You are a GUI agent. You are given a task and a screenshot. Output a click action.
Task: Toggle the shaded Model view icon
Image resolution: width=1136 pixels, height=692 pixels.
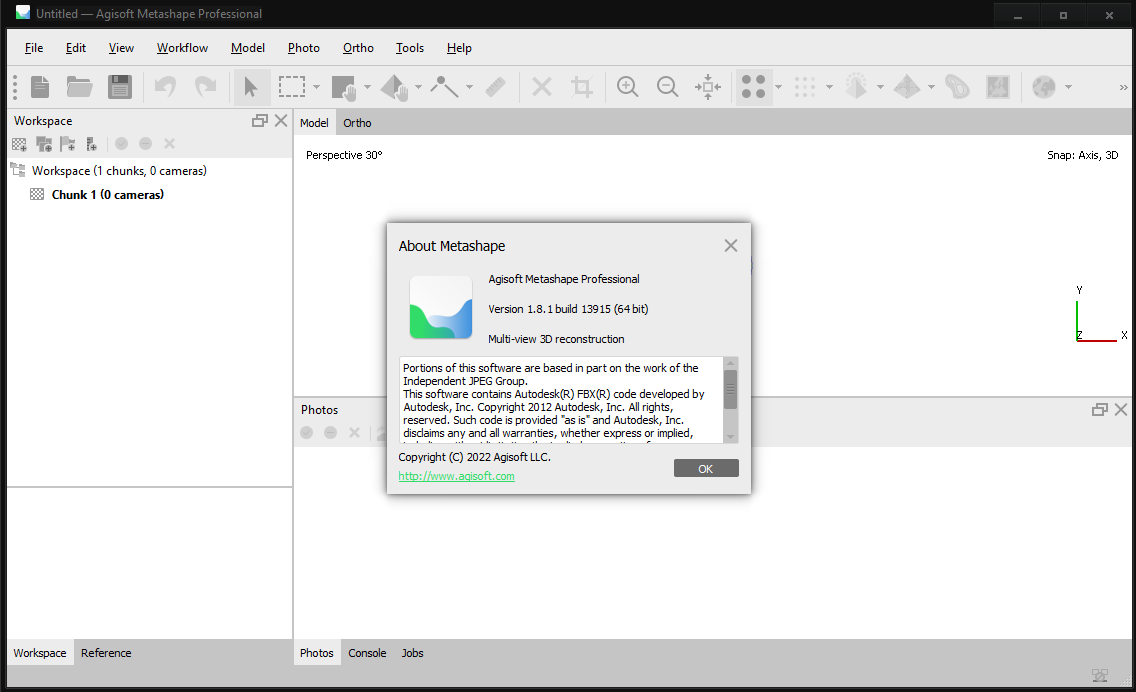856,87
